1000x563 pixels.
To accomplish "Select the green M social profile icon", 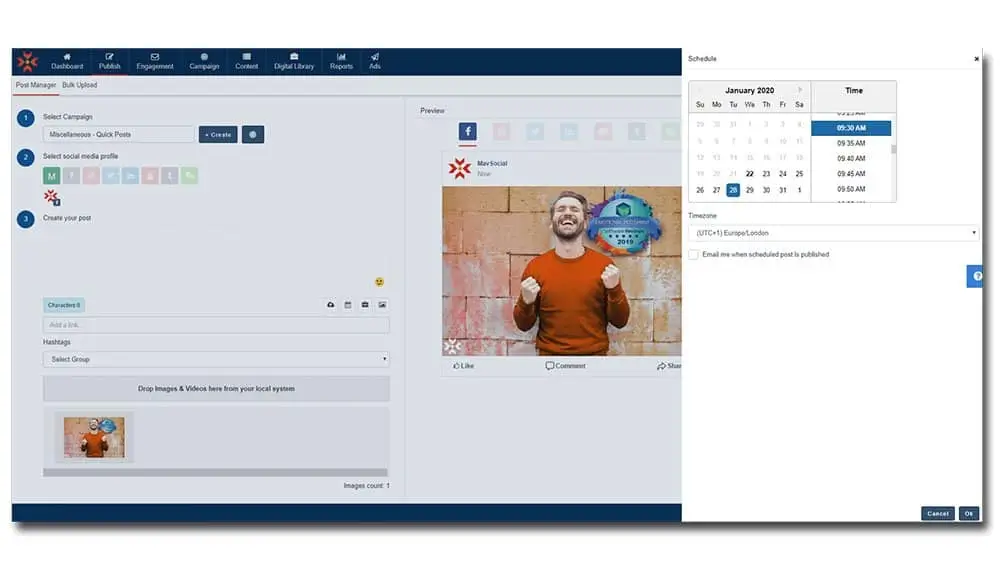I will point(52,175).
